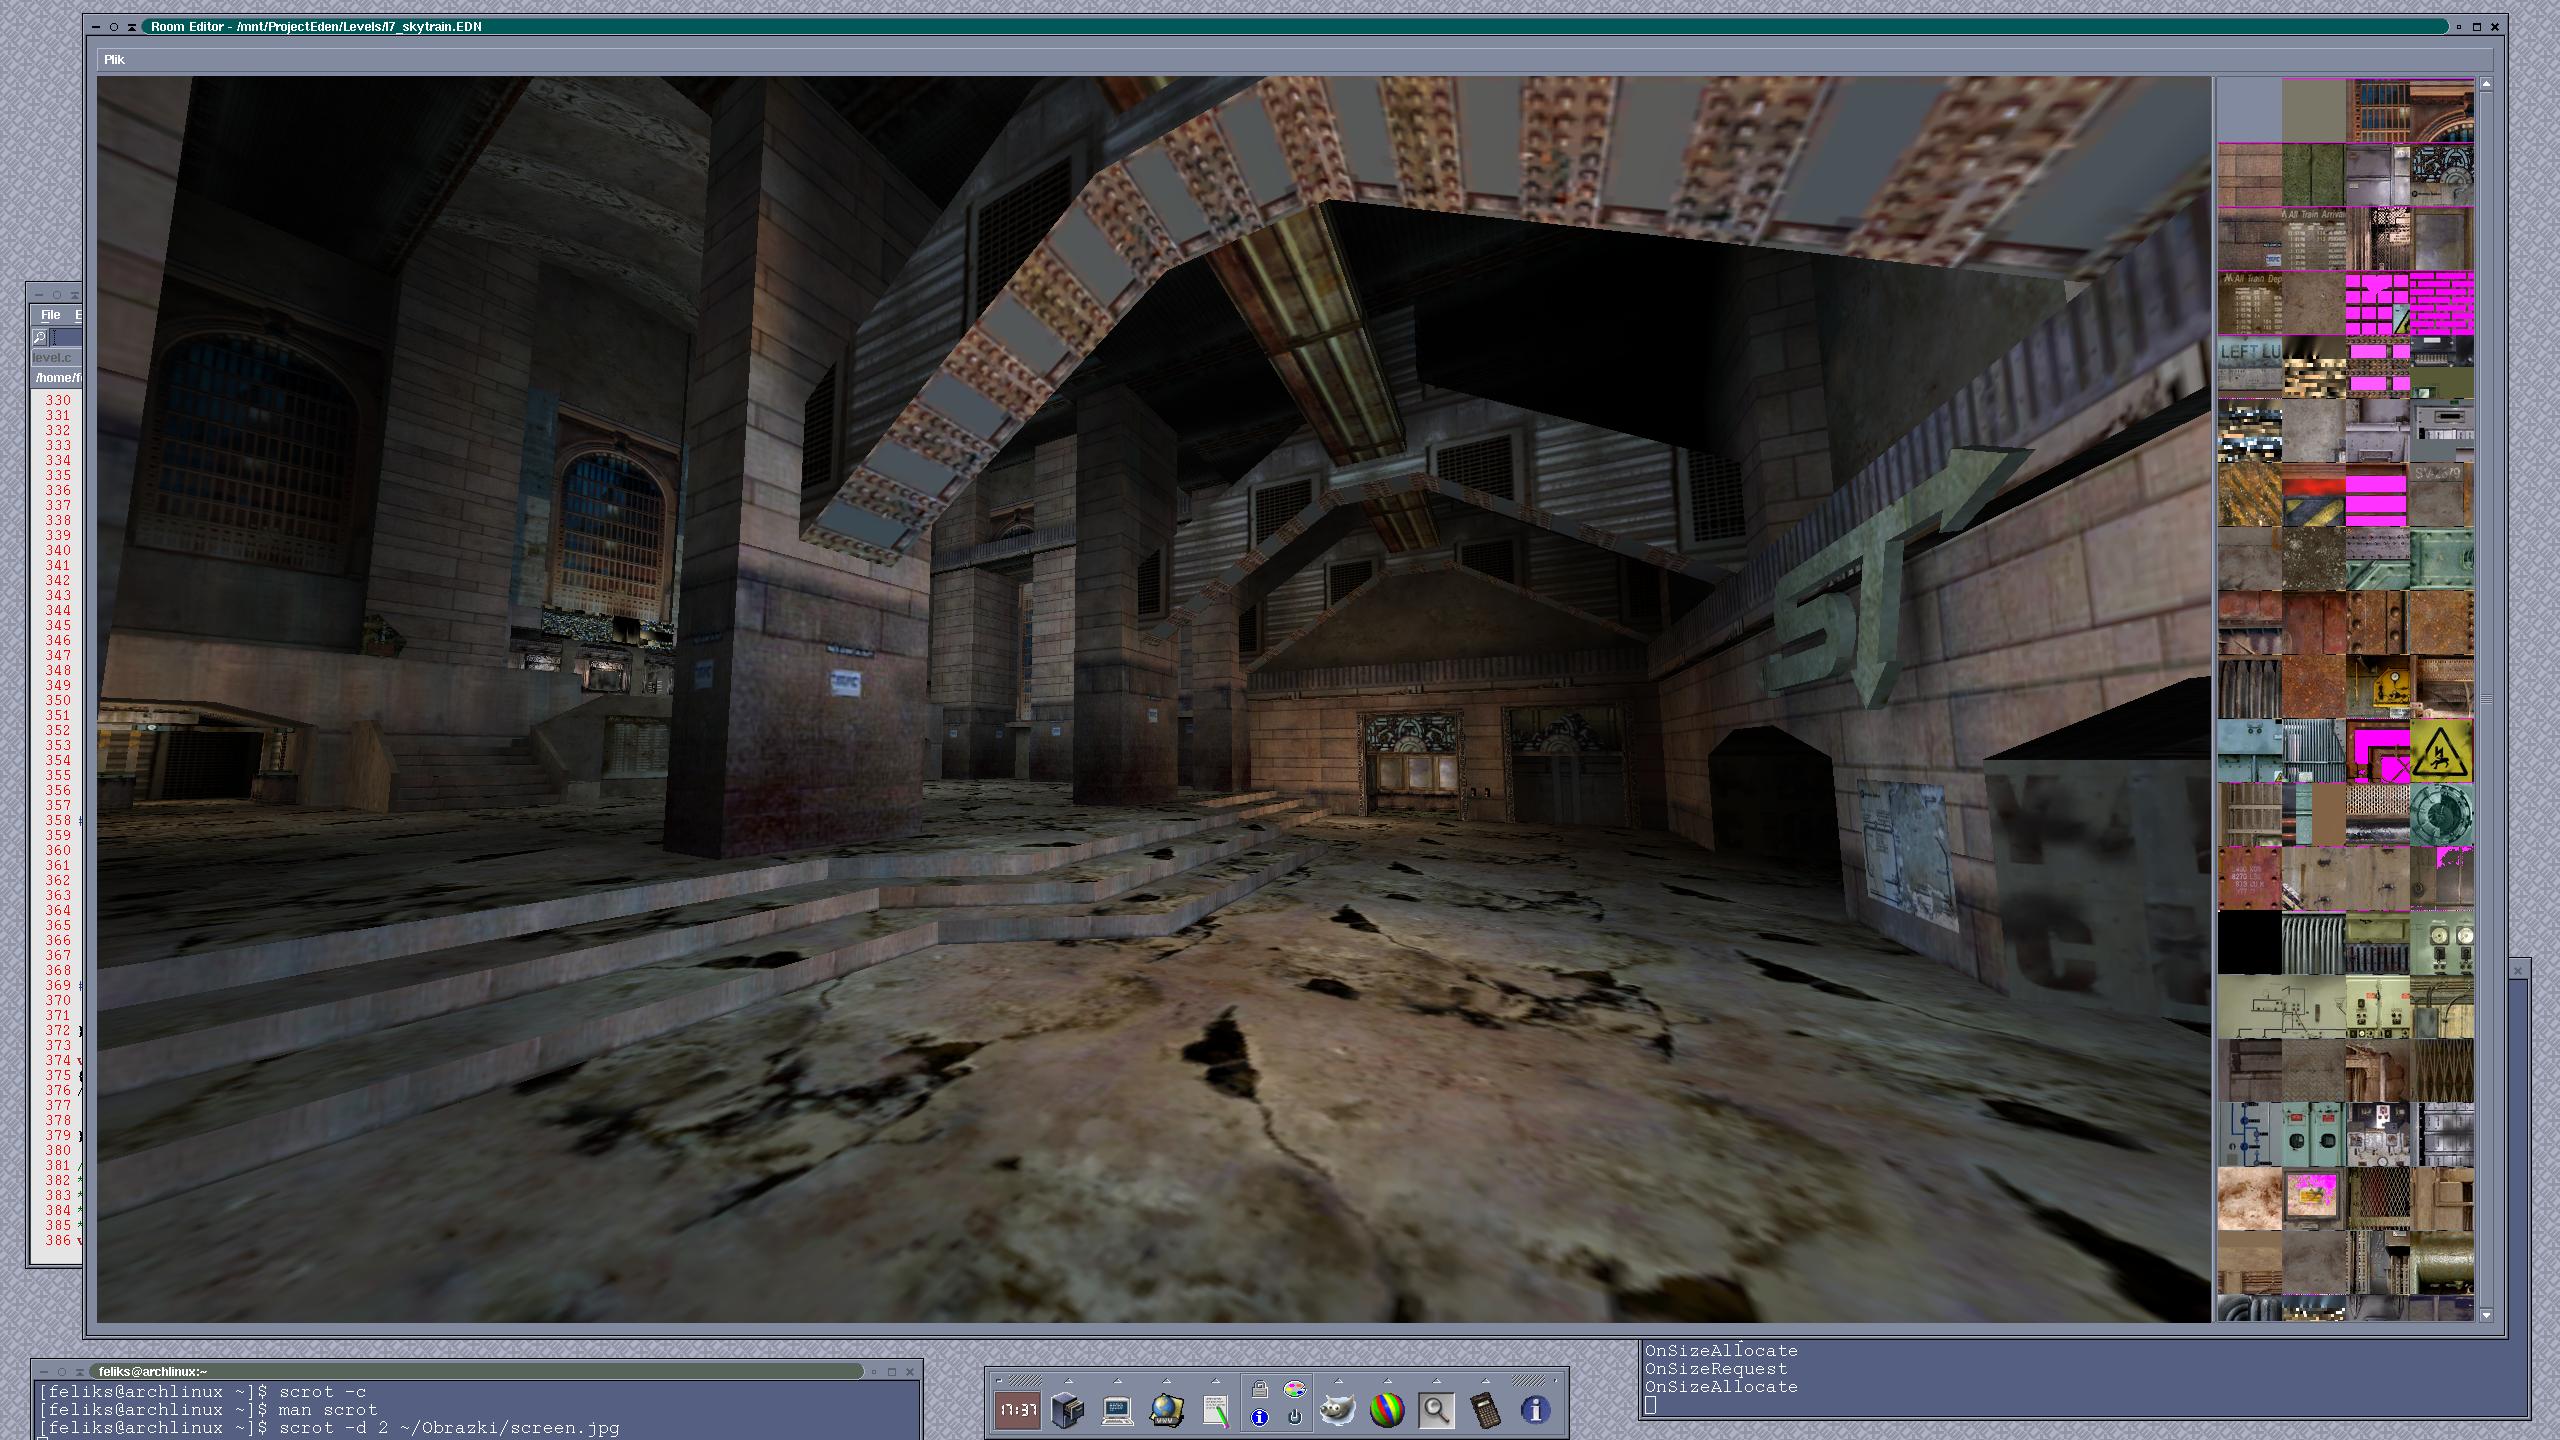Click the lock screen padlock icon
This screenshot has height=1440, width=2560.
pos(1260,1390)
